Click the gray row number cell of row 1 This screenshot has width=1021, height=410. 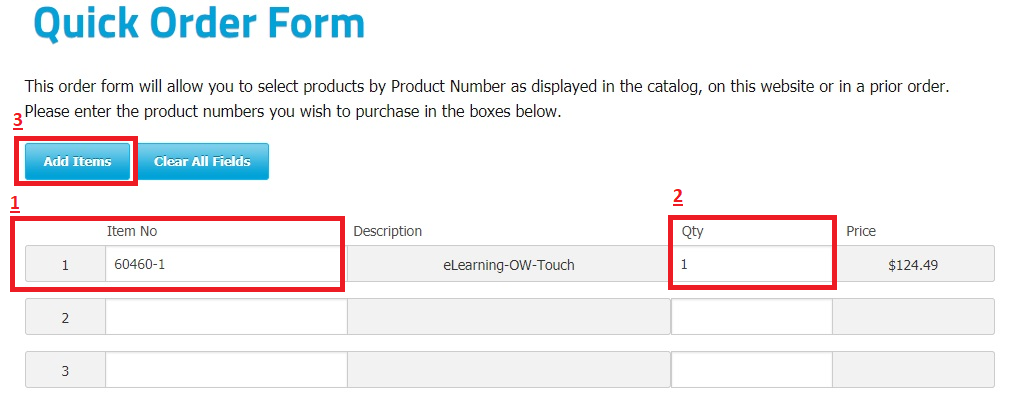coord(65,265)
